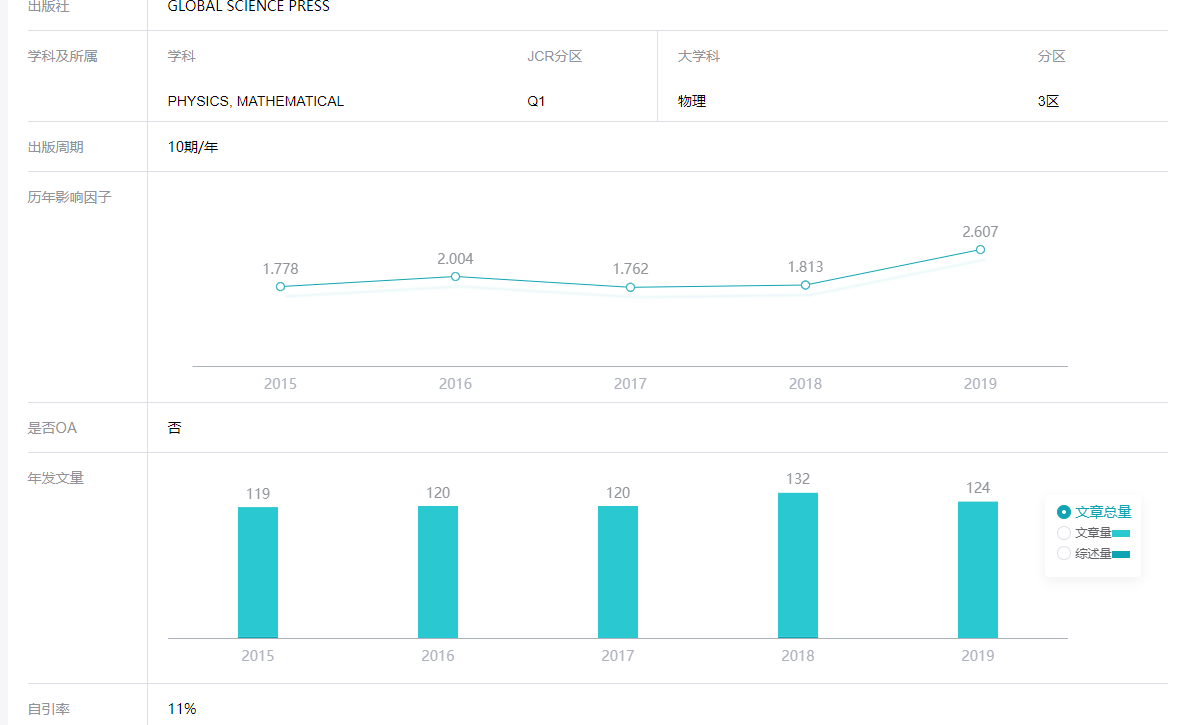Click the 2017 impact factor data point
The height and width of the screenshot is (725, 1187).
point(631,288)
